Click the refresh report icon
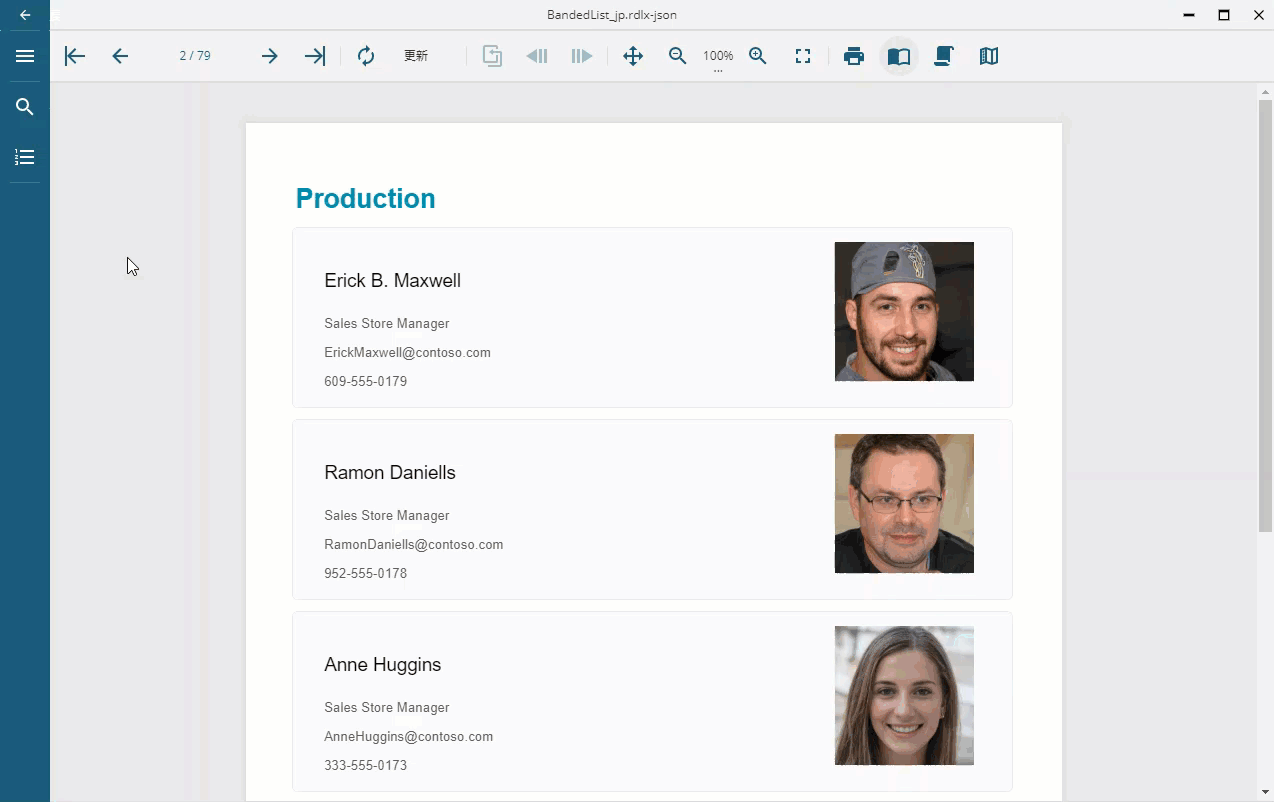1274x802 pixels. pyautogui.click(x=366, y=56)
